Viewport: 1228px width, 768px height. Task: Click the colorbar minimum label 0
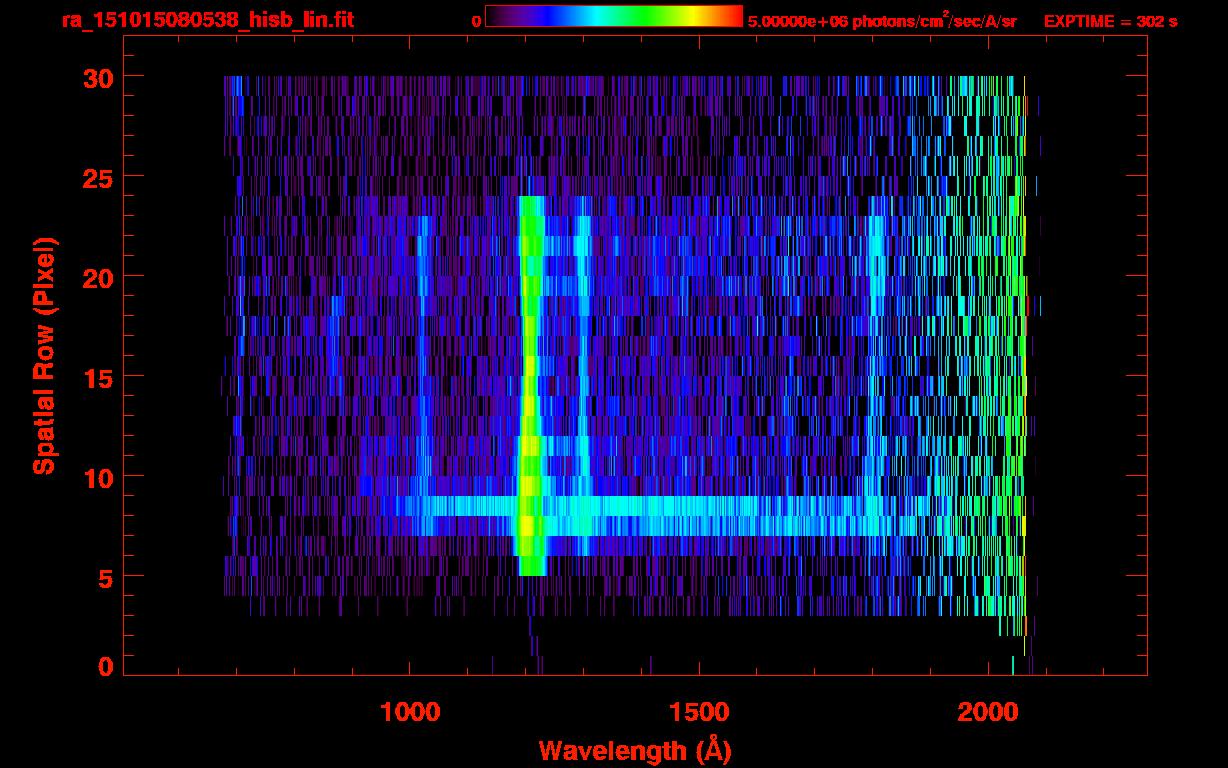tap(476, 21)
